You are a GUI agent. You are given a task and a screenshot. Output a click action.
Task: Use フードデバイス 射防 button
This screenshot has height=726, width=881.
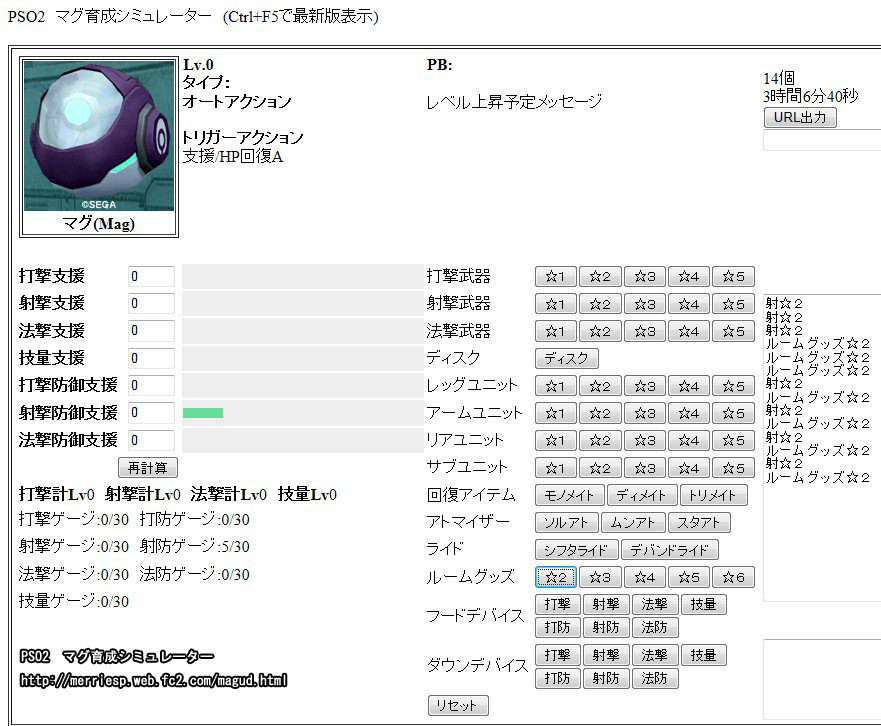click(606, 627)
